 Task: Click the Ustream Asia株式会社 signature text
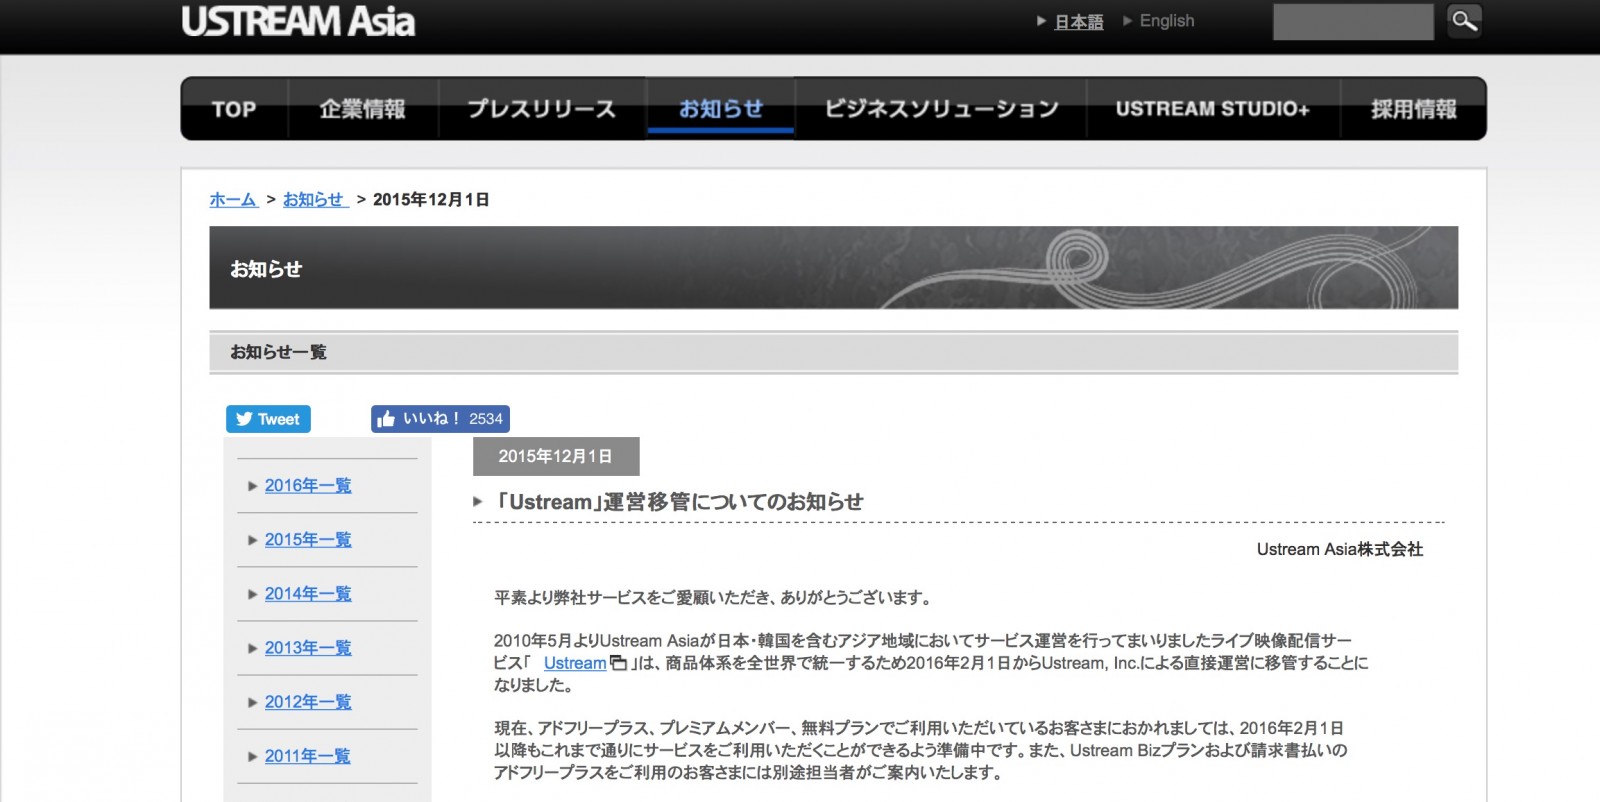click(x=1340, y=549)
